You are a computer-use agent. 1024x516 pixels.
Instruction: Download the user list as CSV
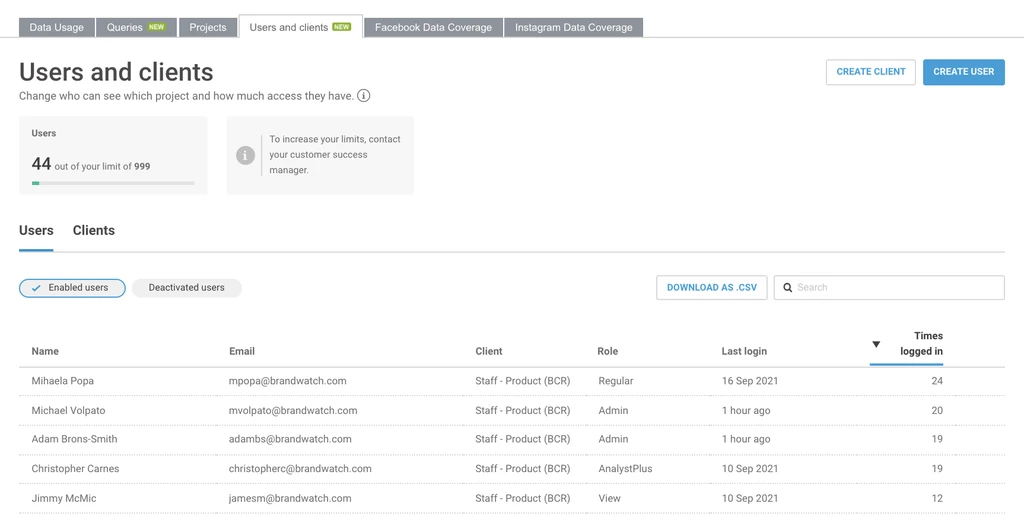pos(712,288)
